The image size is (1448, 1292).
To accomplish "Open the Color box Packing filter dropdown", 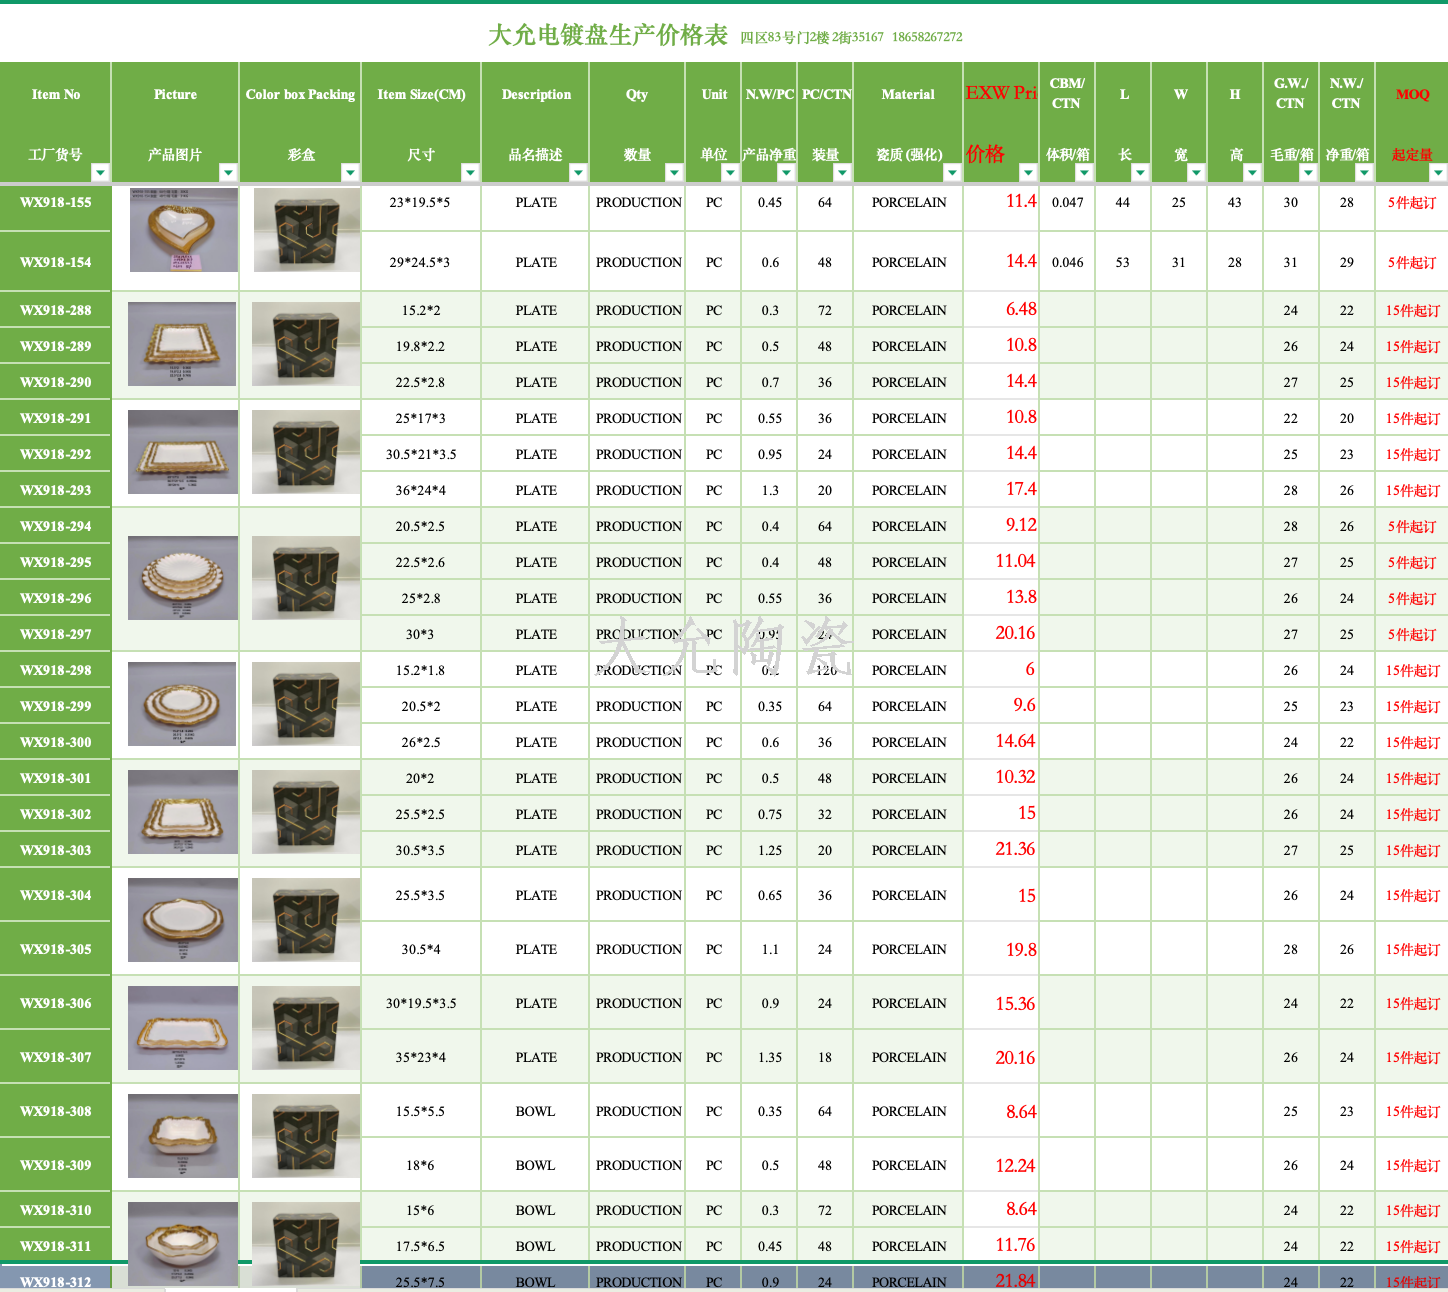I will (350, 173).
